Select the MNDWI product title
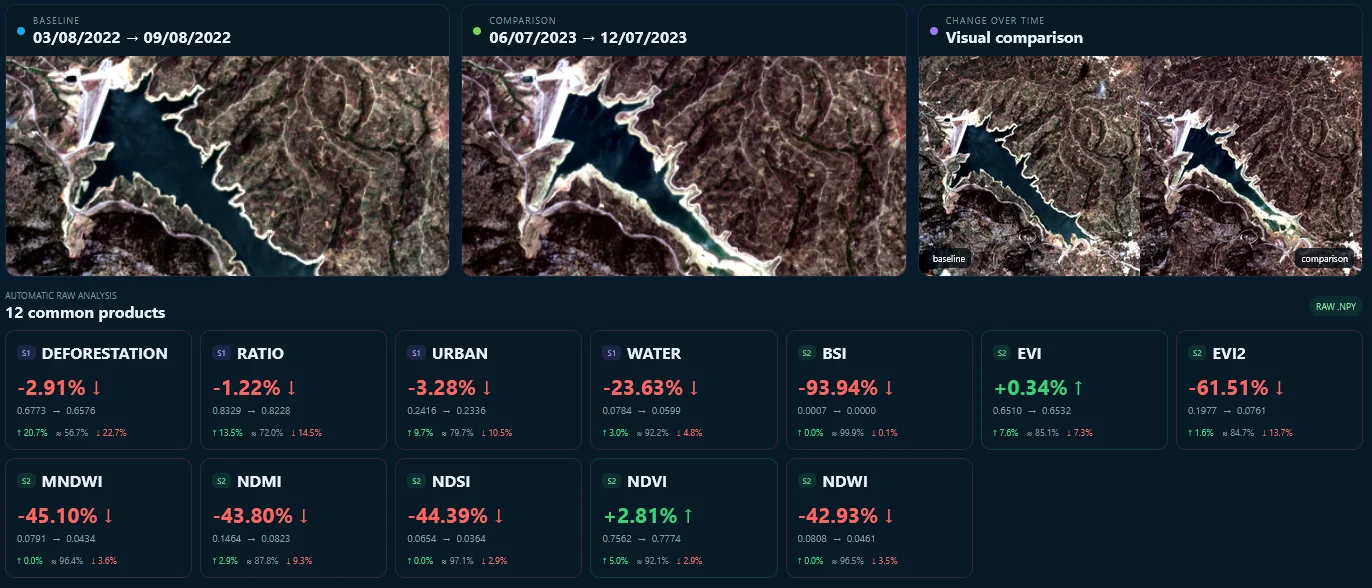This screenshot has width=1372, height=588. [72, 481]
